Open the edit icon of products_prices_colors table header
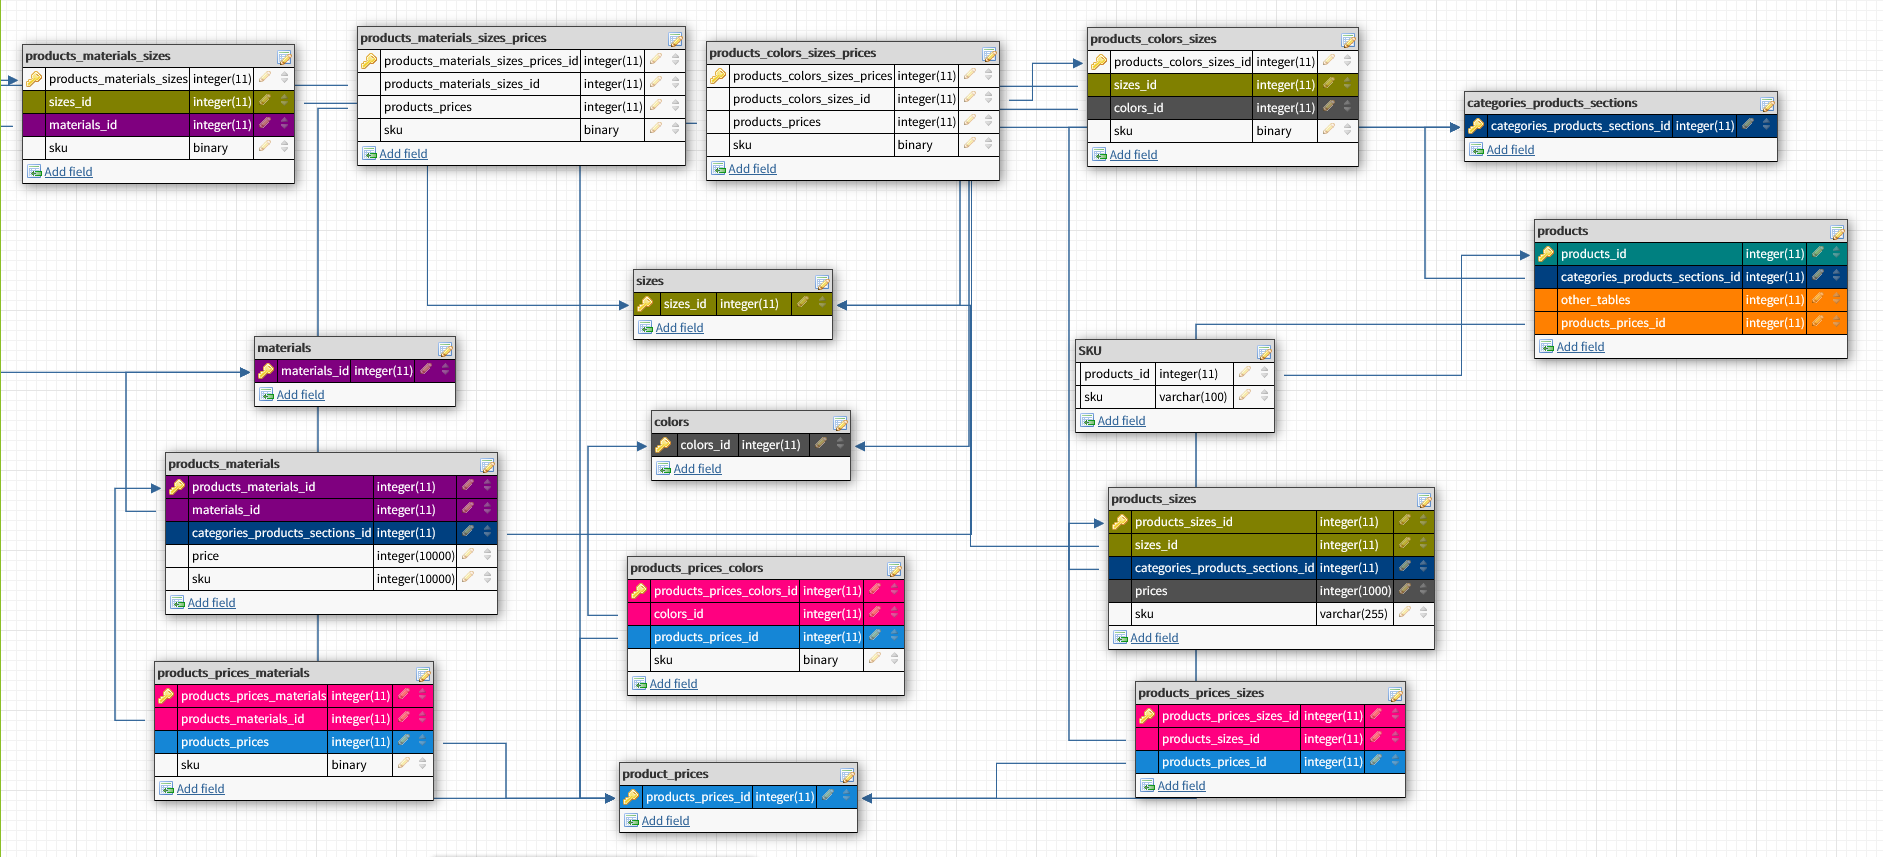Image resolution: width=1883 pixels, height=857 pixels. (x=895, y=569)
